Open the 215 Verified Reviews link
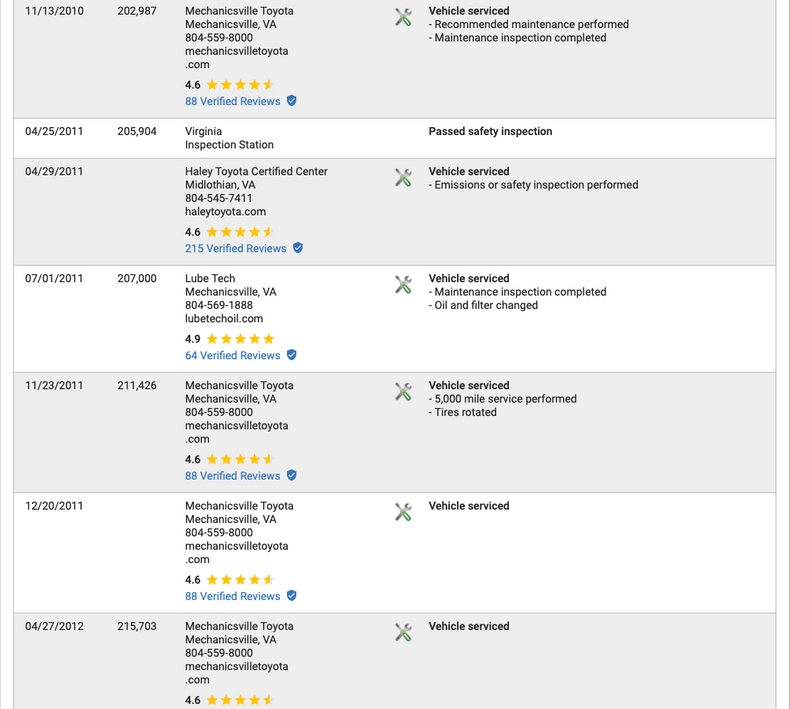This screenshot has width=790, height=709. coord(235,248)
